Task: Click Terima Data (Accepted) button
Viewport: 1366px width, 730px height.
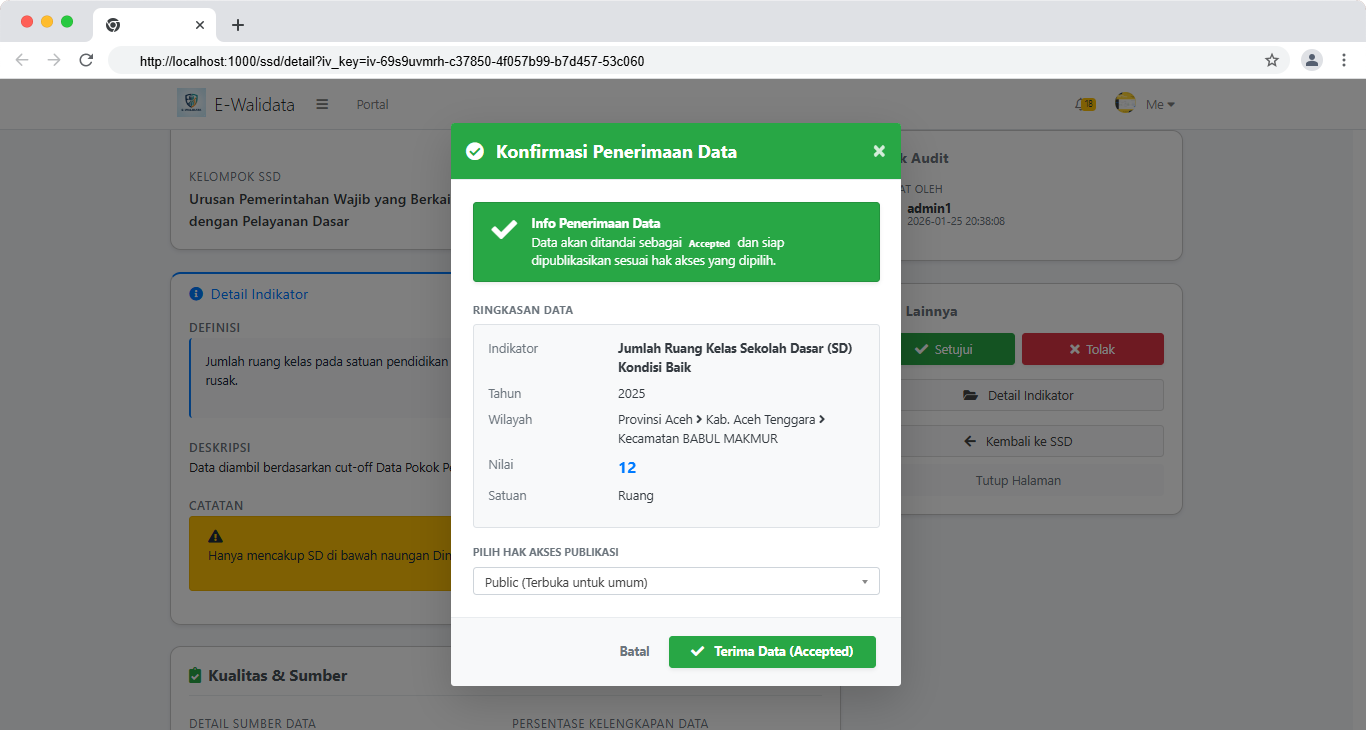Action: 772,652
